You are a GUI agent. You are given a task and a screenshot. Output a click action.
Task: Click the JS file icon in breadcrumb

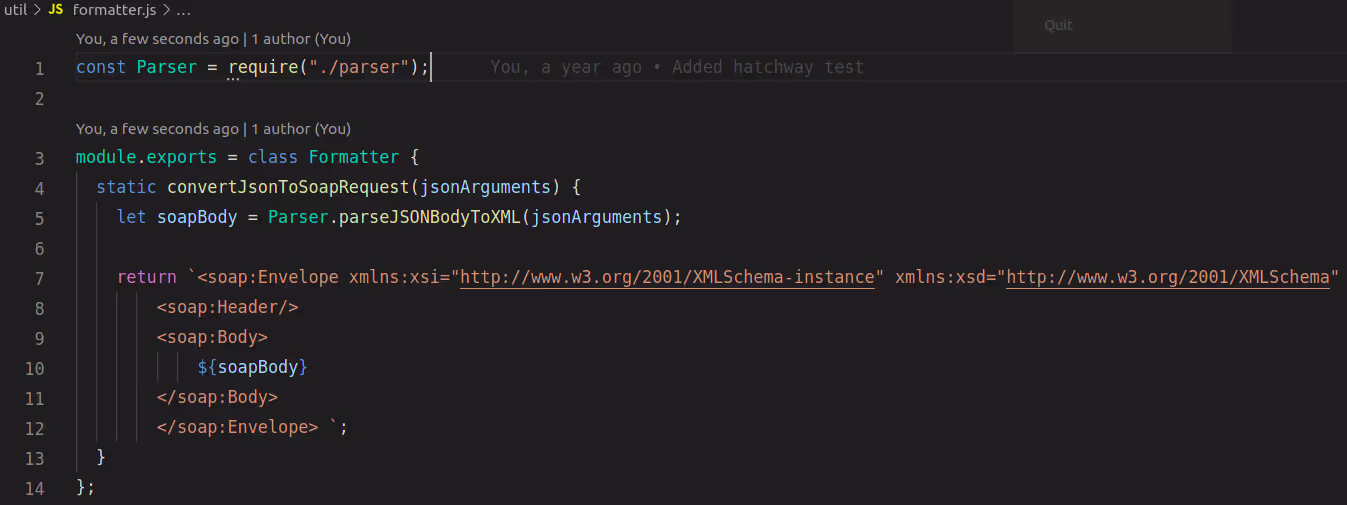tap(56, 10)
